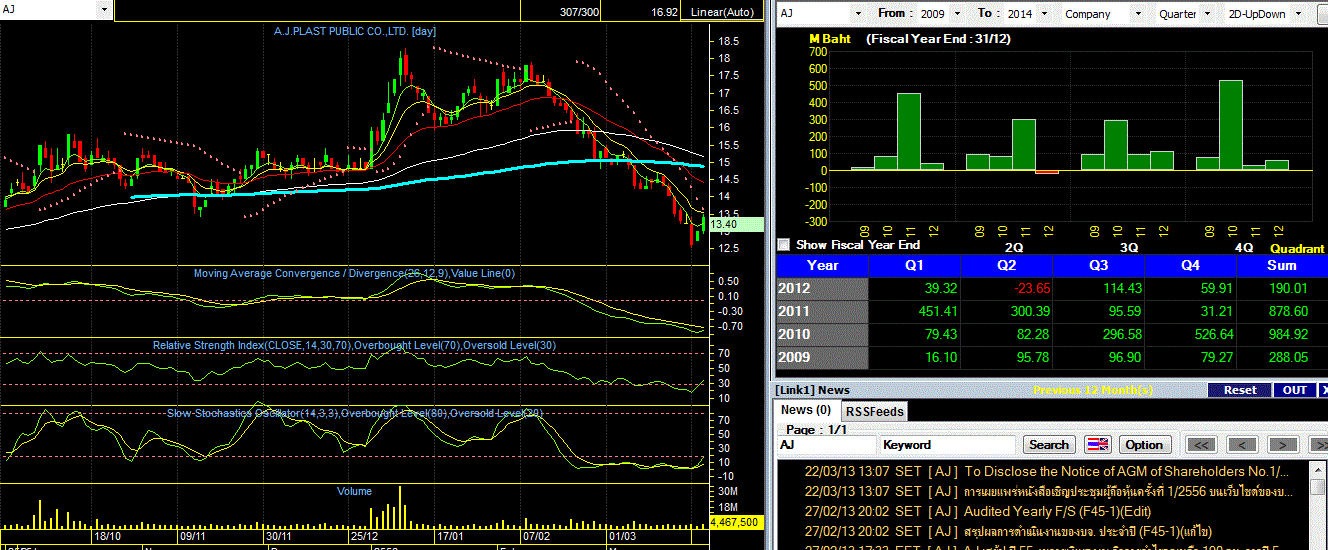The image size is (1328, 550).
Task: Open the From year 2009 dropdown
Action: [957, 14]
